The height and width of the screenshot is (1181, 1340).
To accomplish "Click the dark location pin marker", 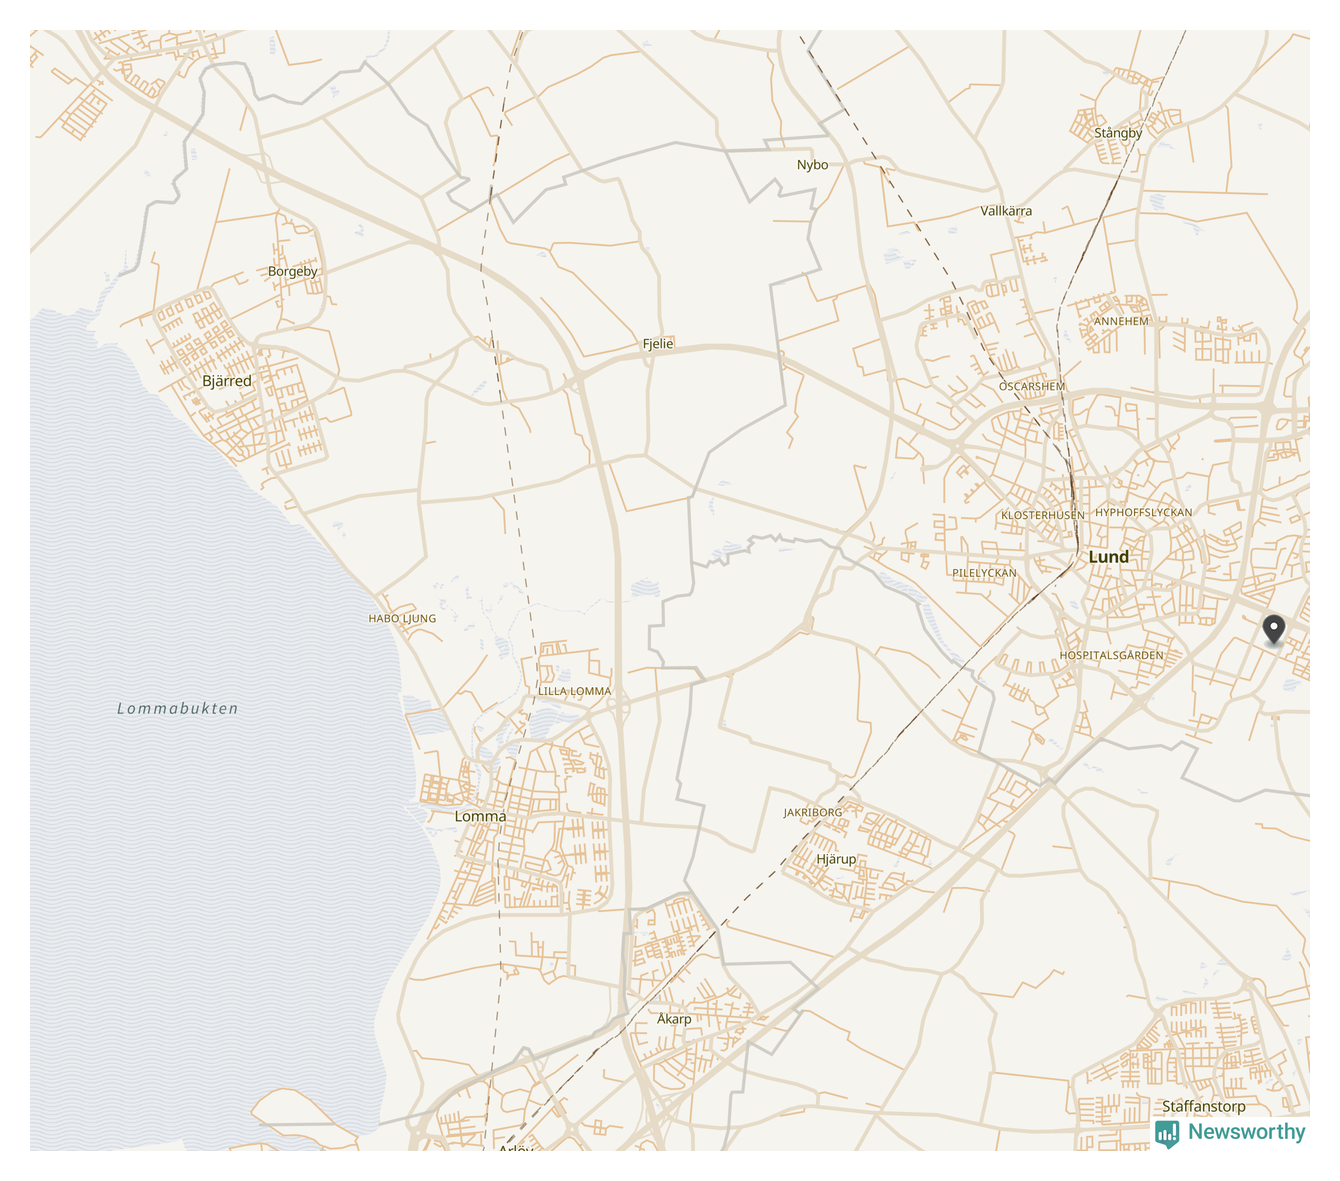I will 1273,630.
